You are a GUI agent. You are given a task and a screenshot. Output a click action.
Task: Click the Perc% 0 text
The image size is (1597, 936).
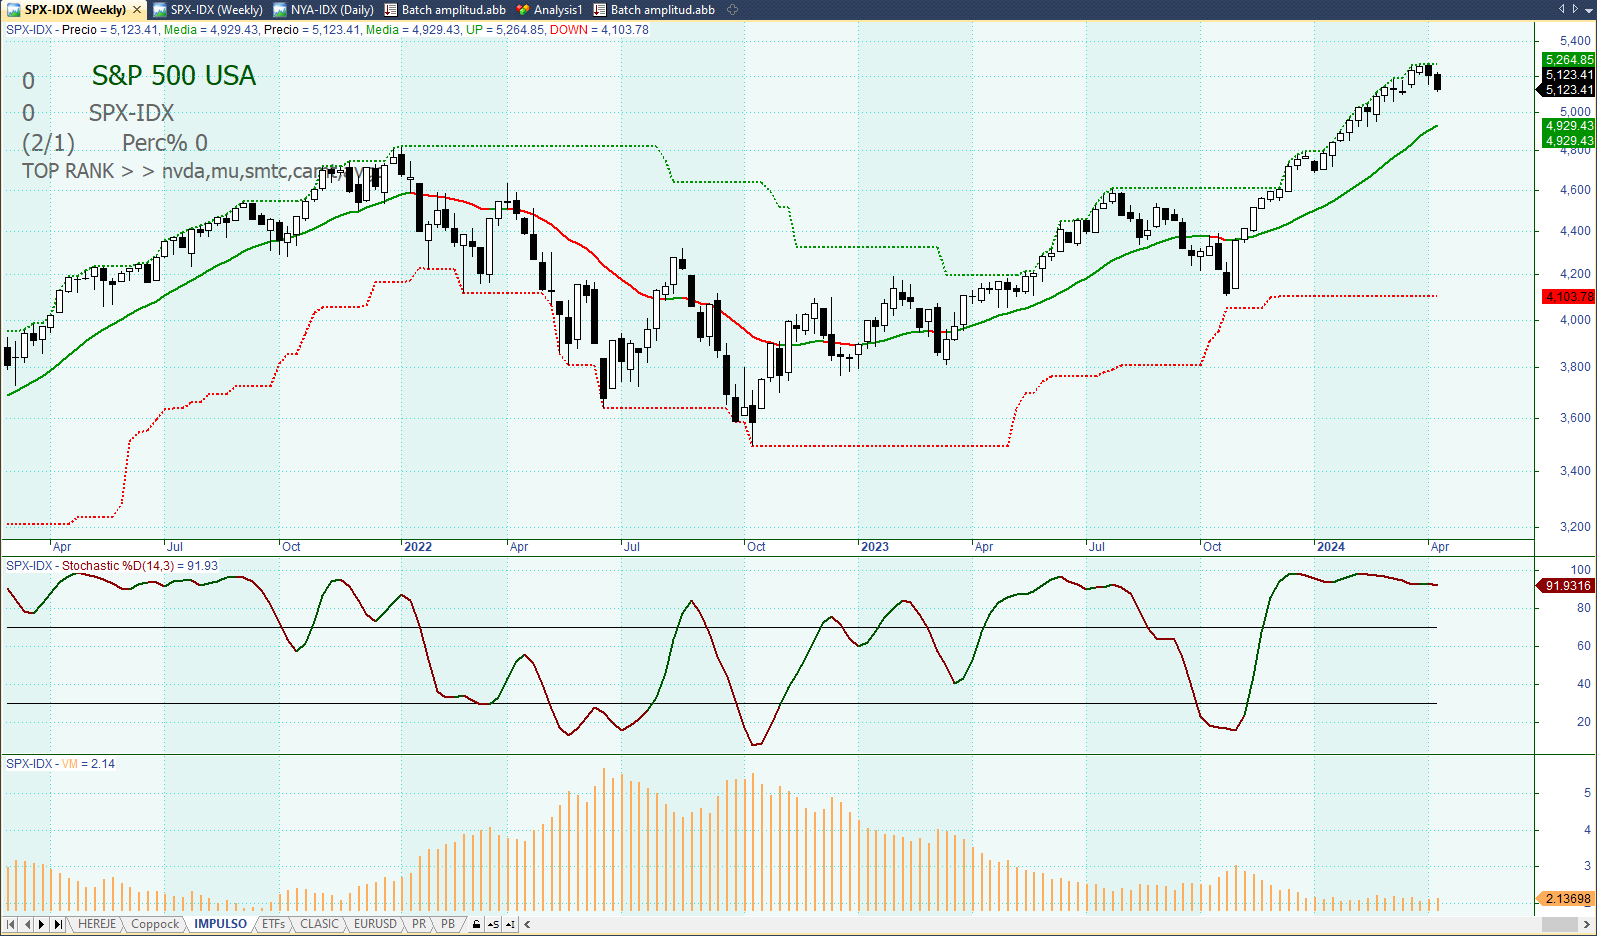pyautogui.click(x=165, y=143)
